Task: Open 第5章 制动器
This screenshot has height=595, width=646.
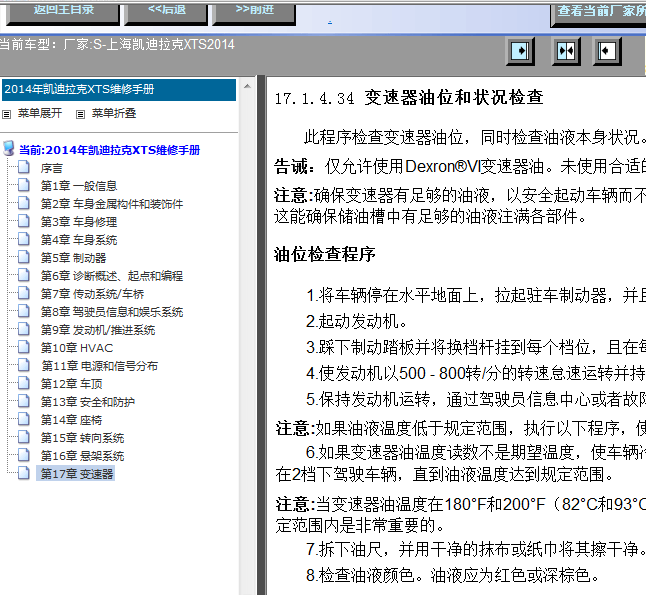Action: [73, 258]
